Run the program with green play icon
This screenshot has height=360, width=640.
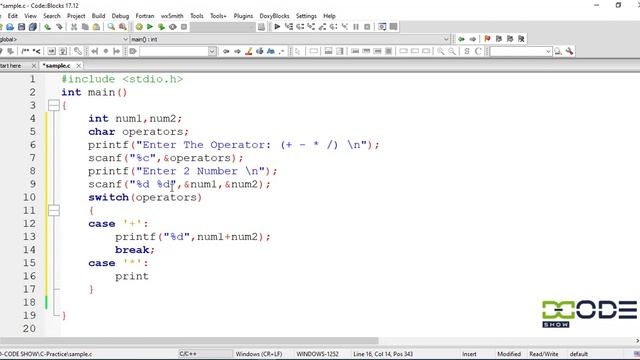point(150,27)
